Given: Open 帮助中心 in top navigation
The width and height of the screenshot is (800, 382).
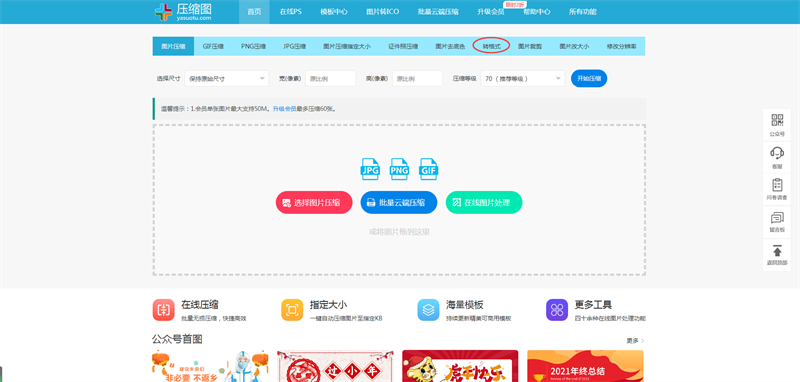Looking at the screenshot, I should [537, 12].
